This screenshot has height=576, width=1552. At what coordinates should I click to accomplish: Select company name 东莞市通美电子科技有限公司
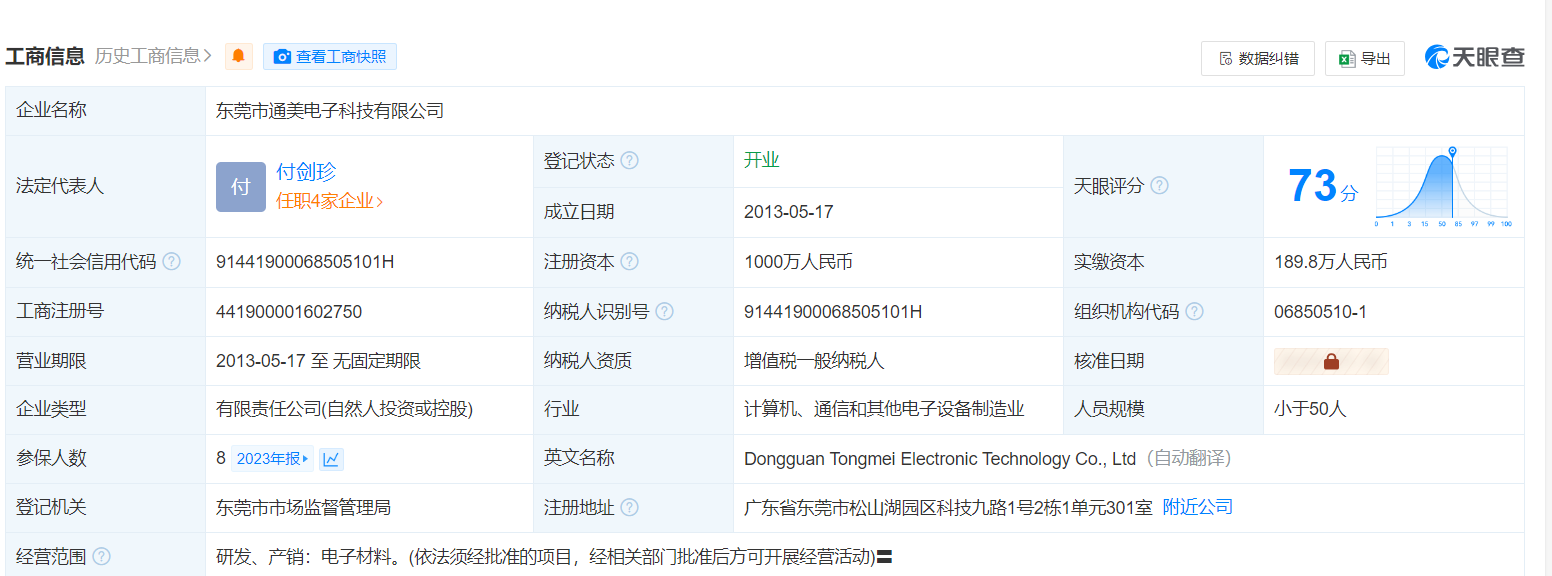point(330,111)
